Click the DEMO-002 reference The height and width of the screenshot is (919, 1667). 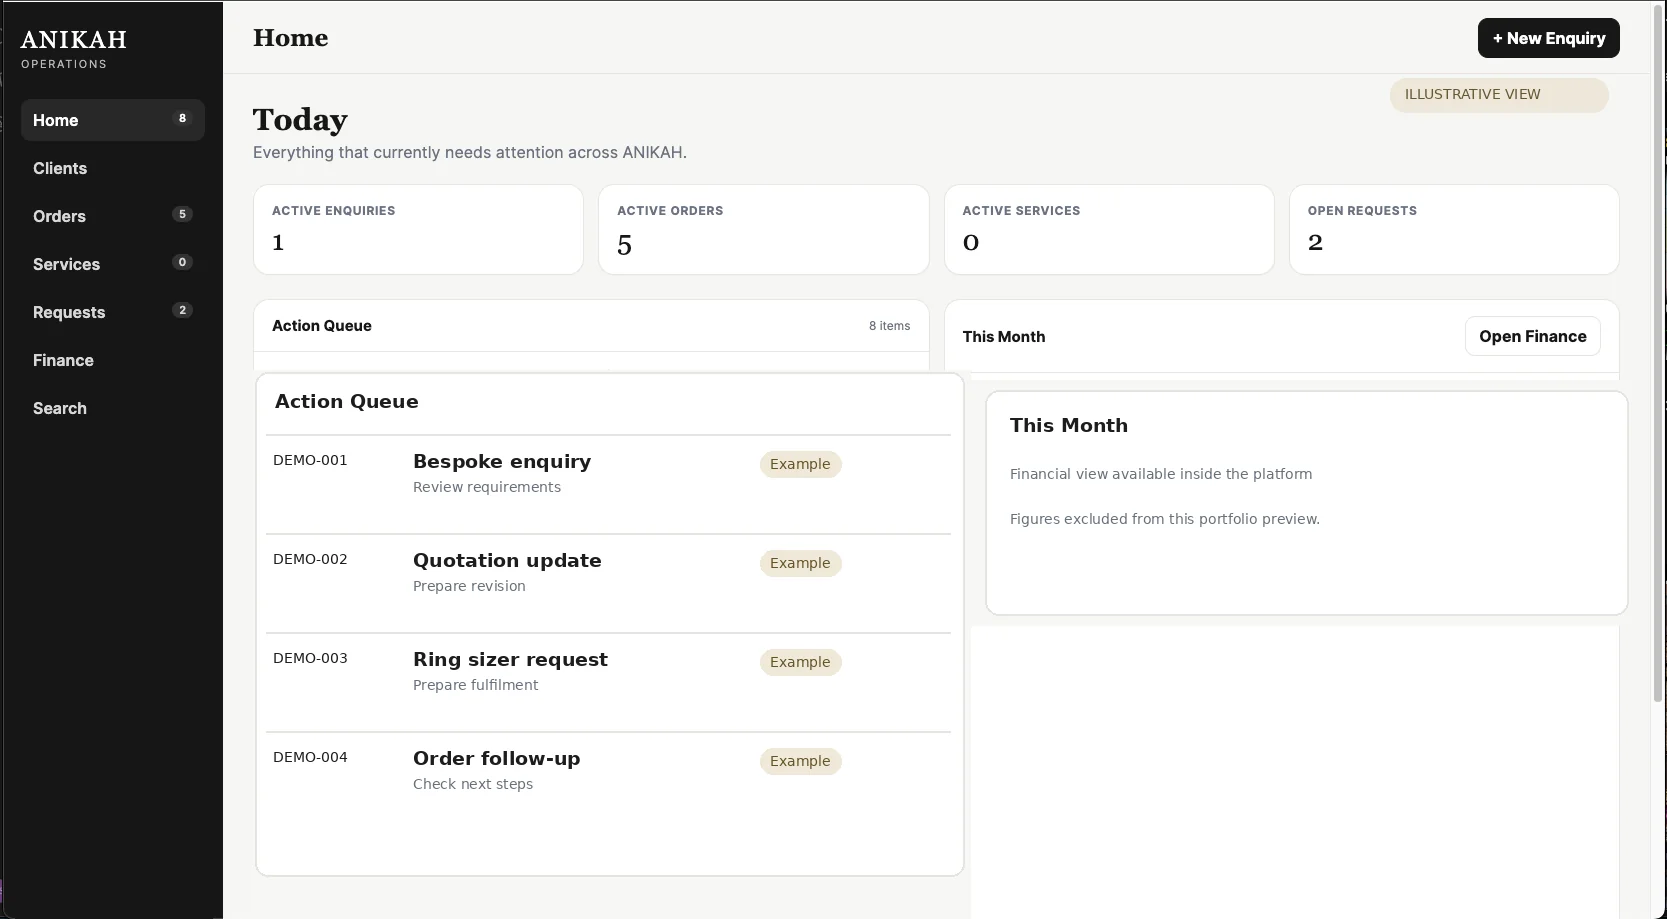click(x=310, y=560)
